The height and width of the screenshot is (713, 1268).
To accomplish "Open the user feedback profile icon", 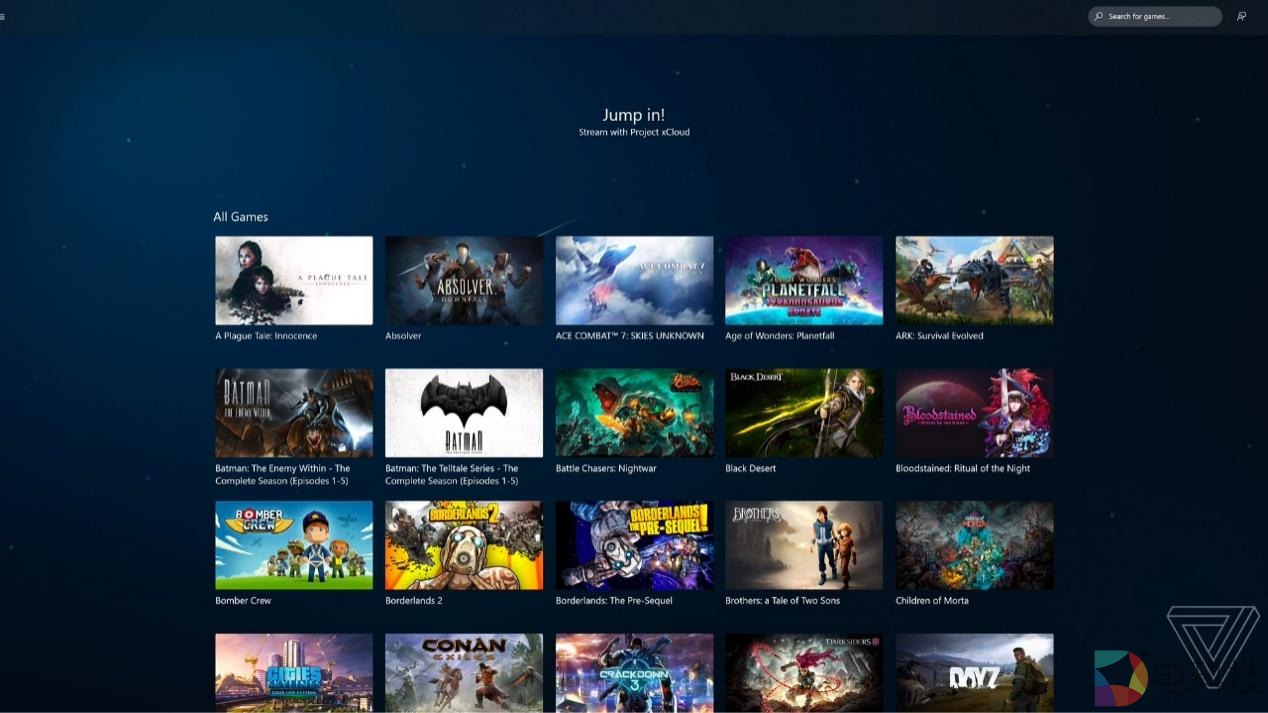I will [x=1241, y=16].
